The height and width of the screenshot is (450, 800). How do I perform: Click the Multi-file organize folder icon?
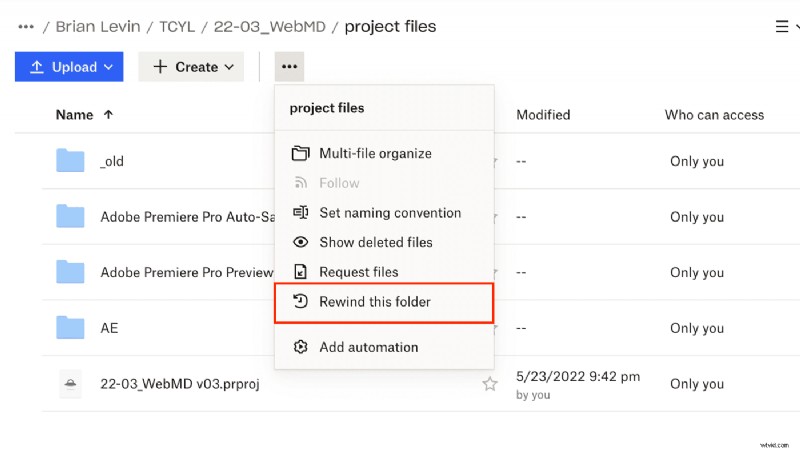300,153
